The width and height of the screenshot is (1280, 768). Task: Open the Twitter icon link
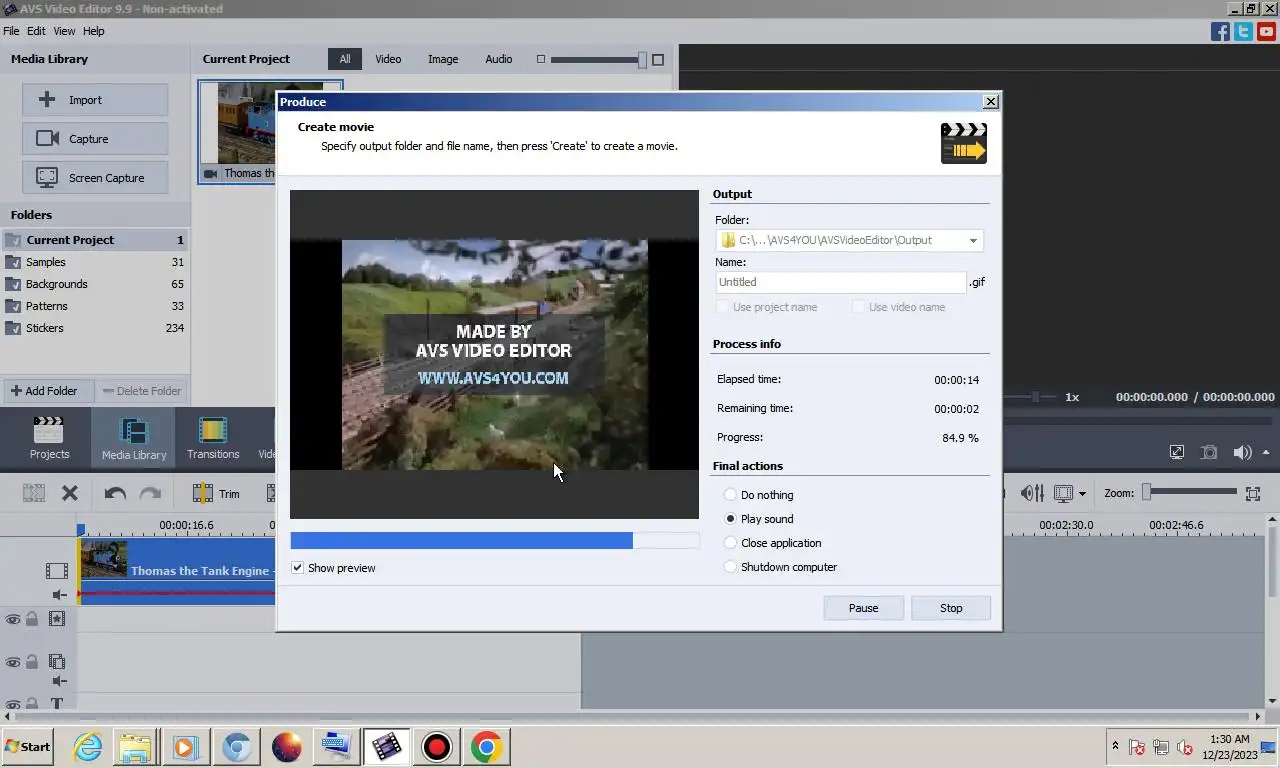click(1243, 31)
